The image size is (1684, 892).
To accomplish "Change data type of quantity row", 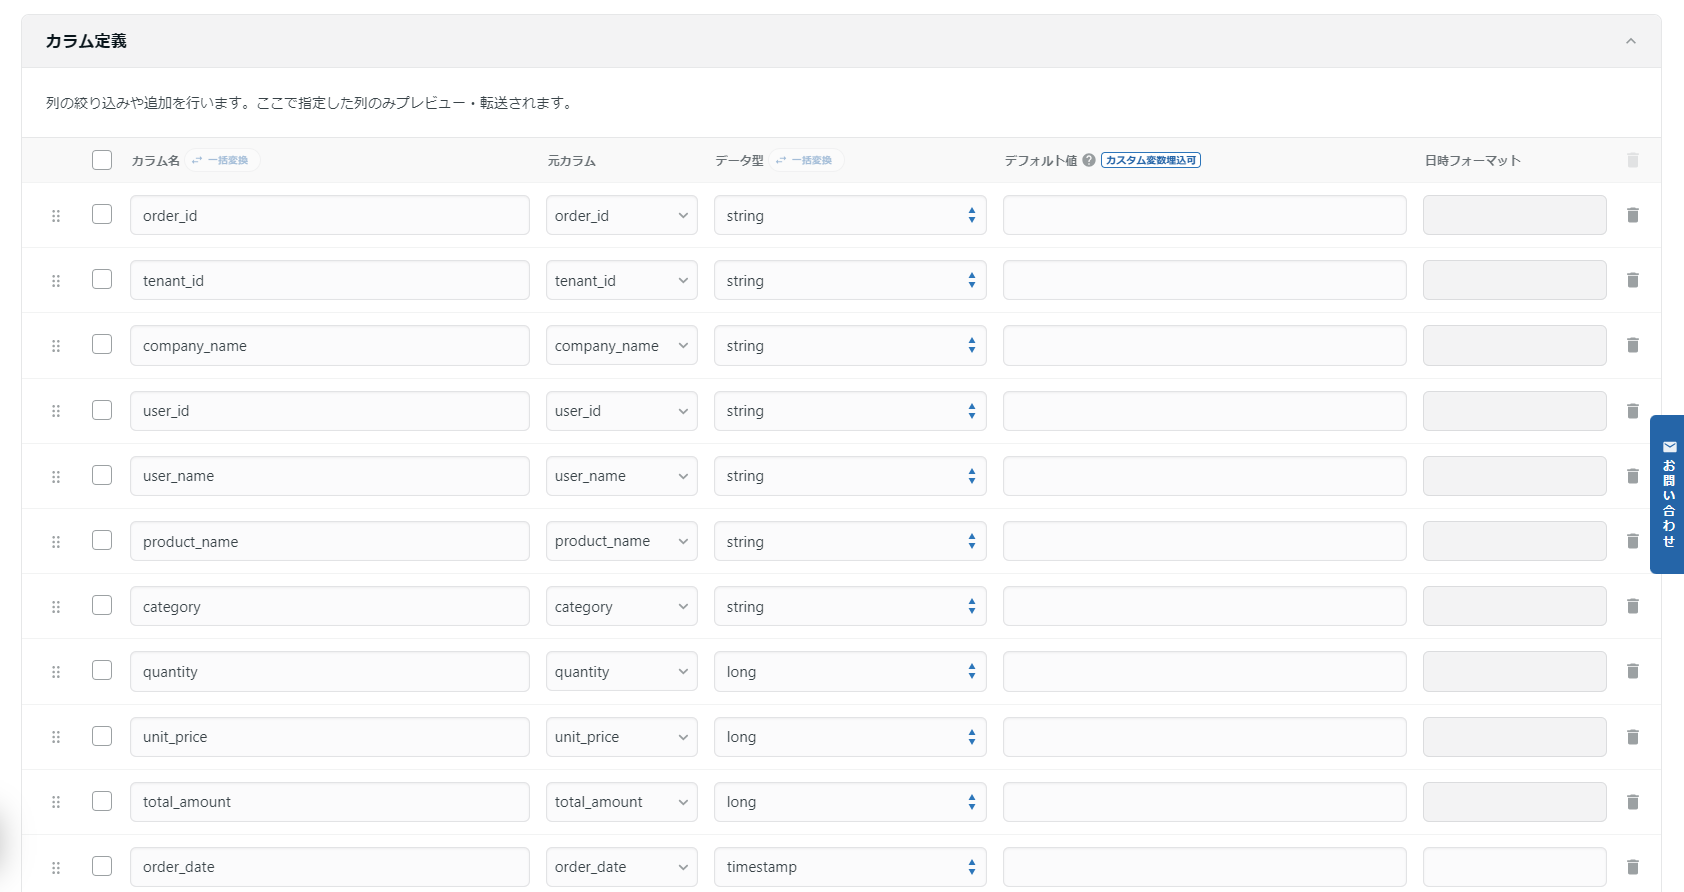I will click(x=849, y=672).
